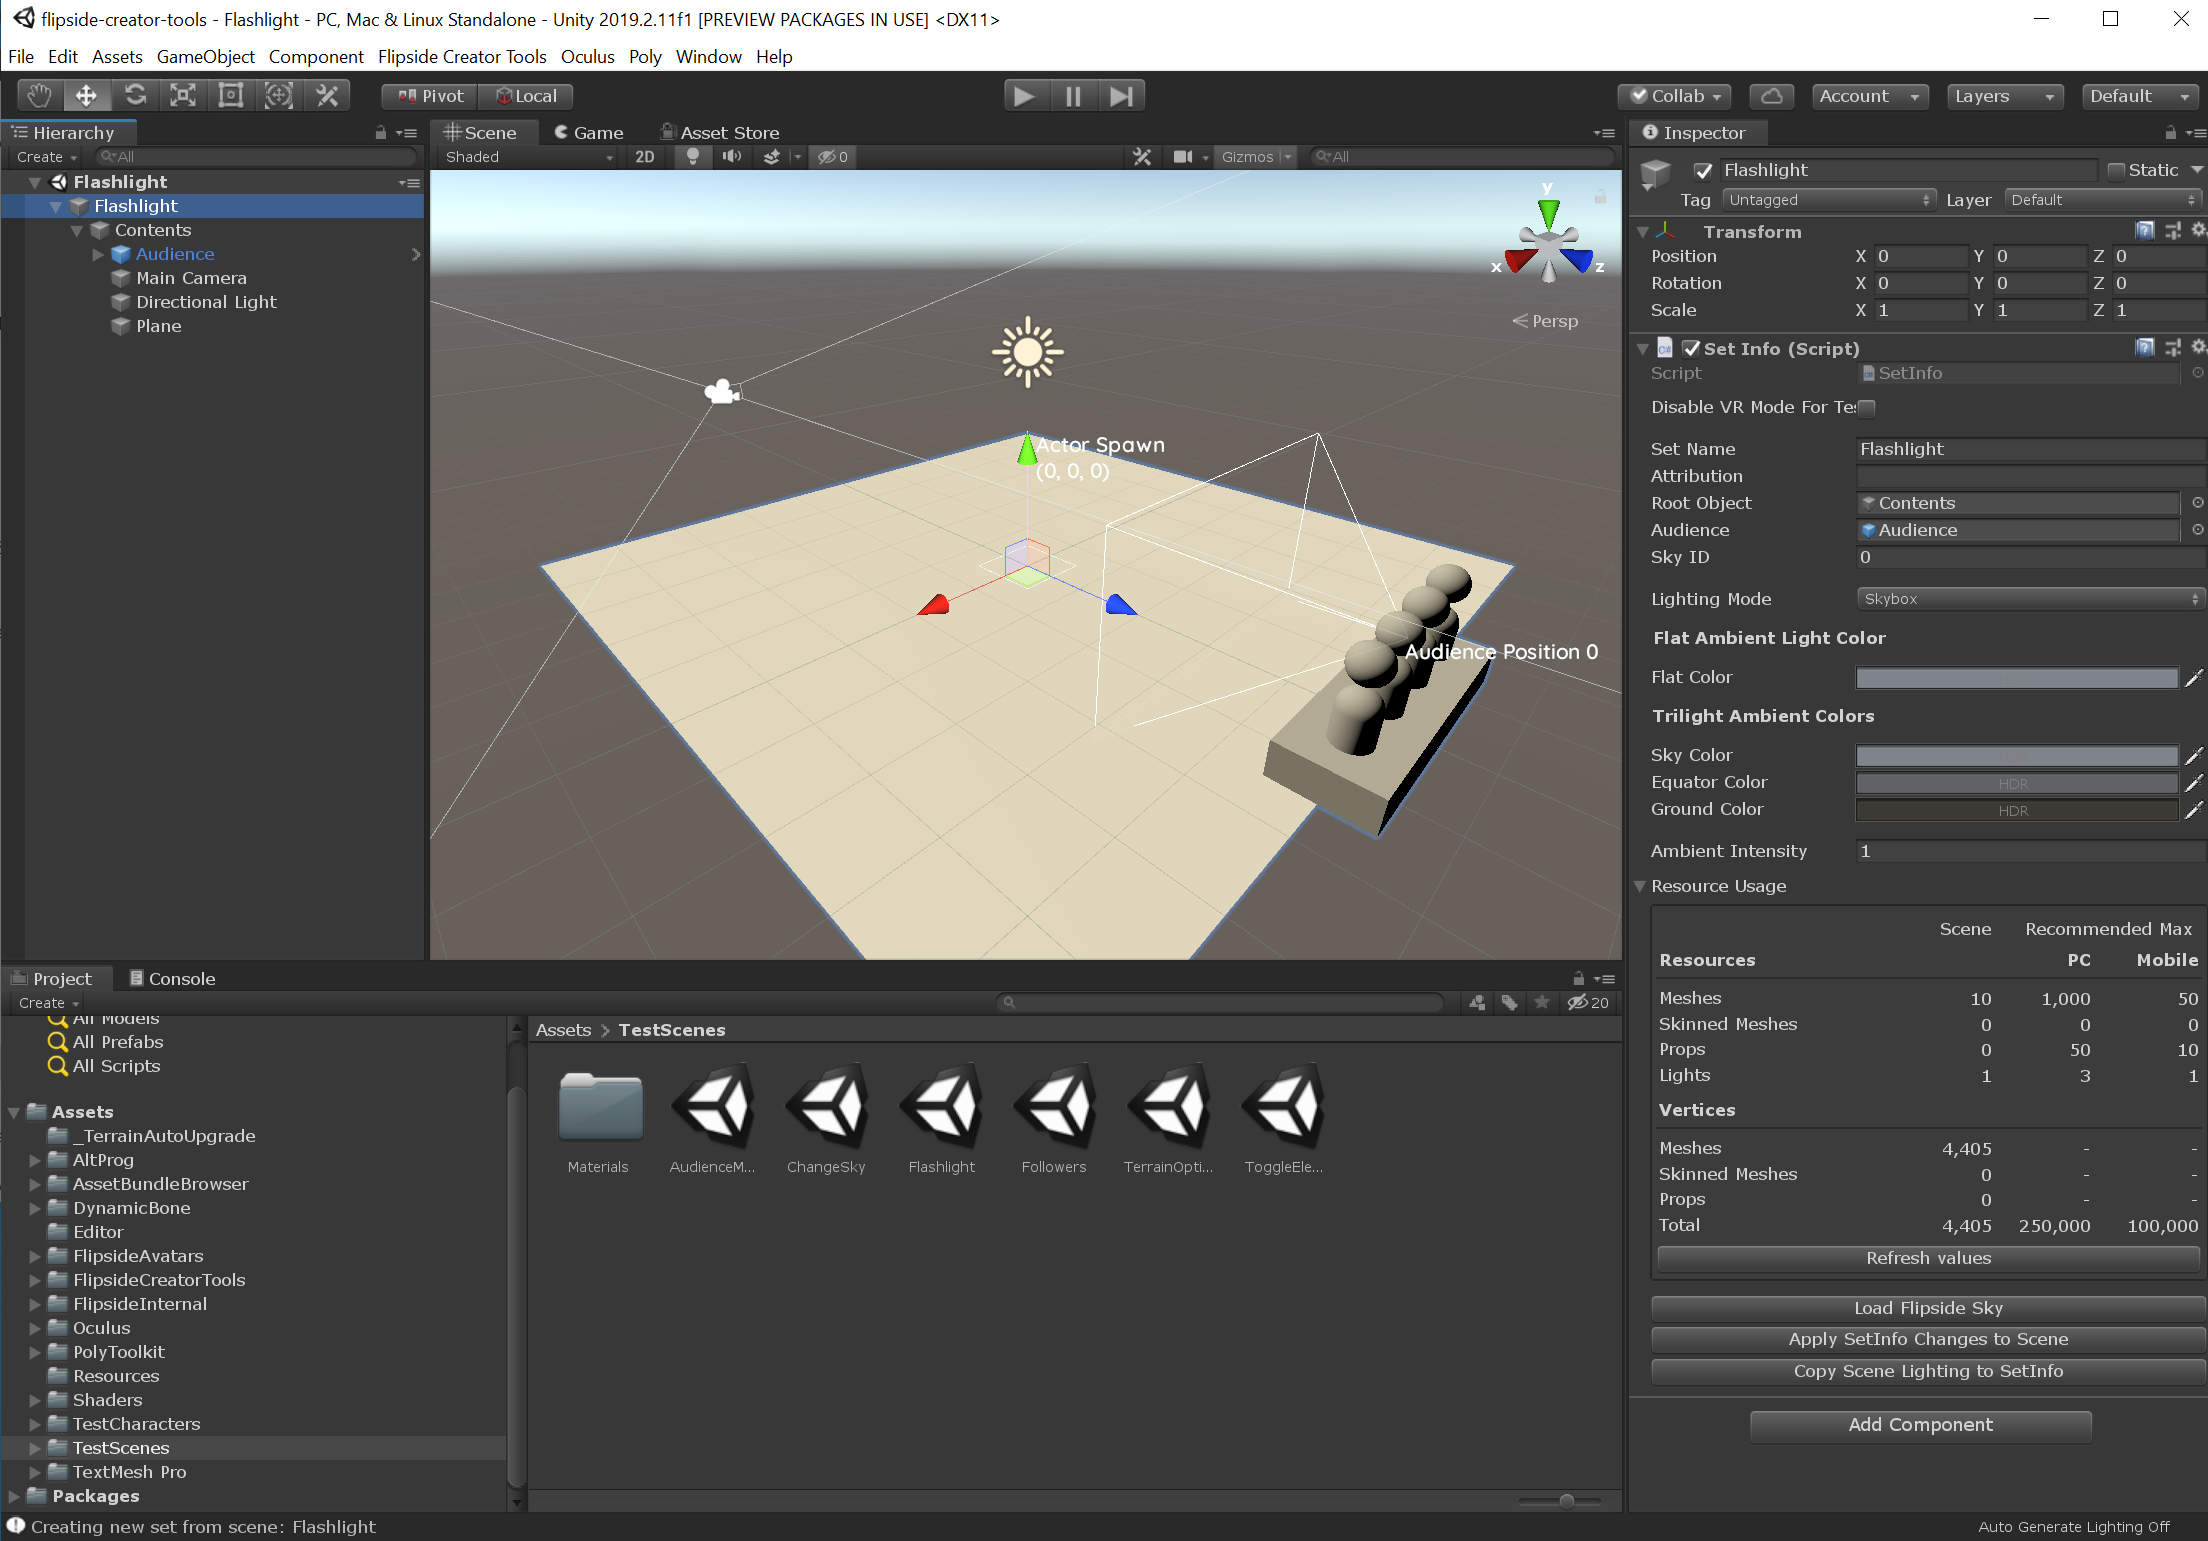This screenshot has width=2208, height=1541.
Task: Toggle scene audio speaker icon
Action: tap(732, 157)
